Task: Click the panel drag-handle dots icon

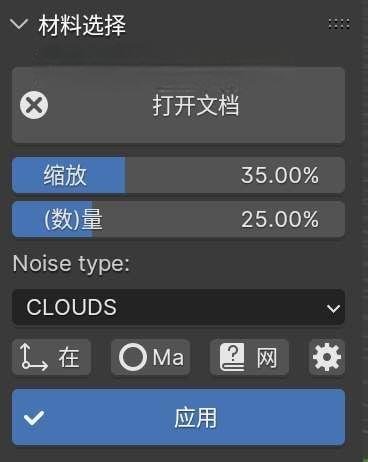Action: tap(339, 24)
